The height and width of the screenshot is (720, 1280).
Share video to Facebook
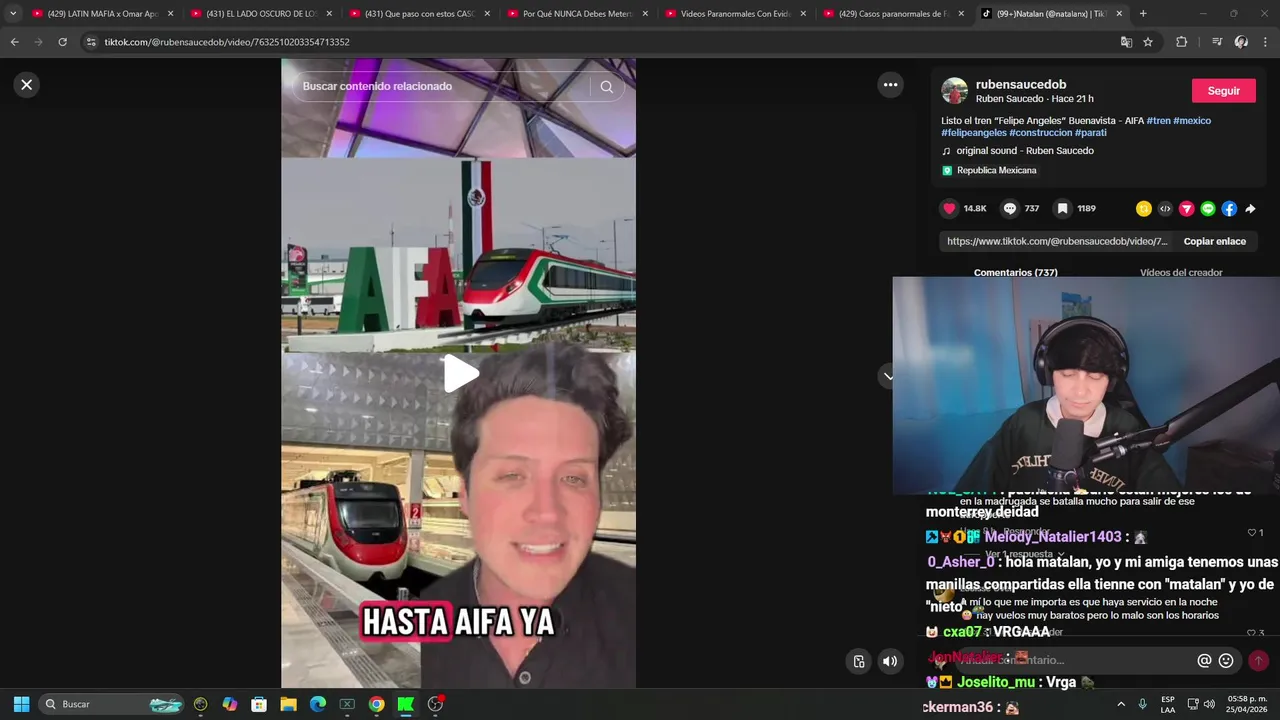click(1229, 208)
